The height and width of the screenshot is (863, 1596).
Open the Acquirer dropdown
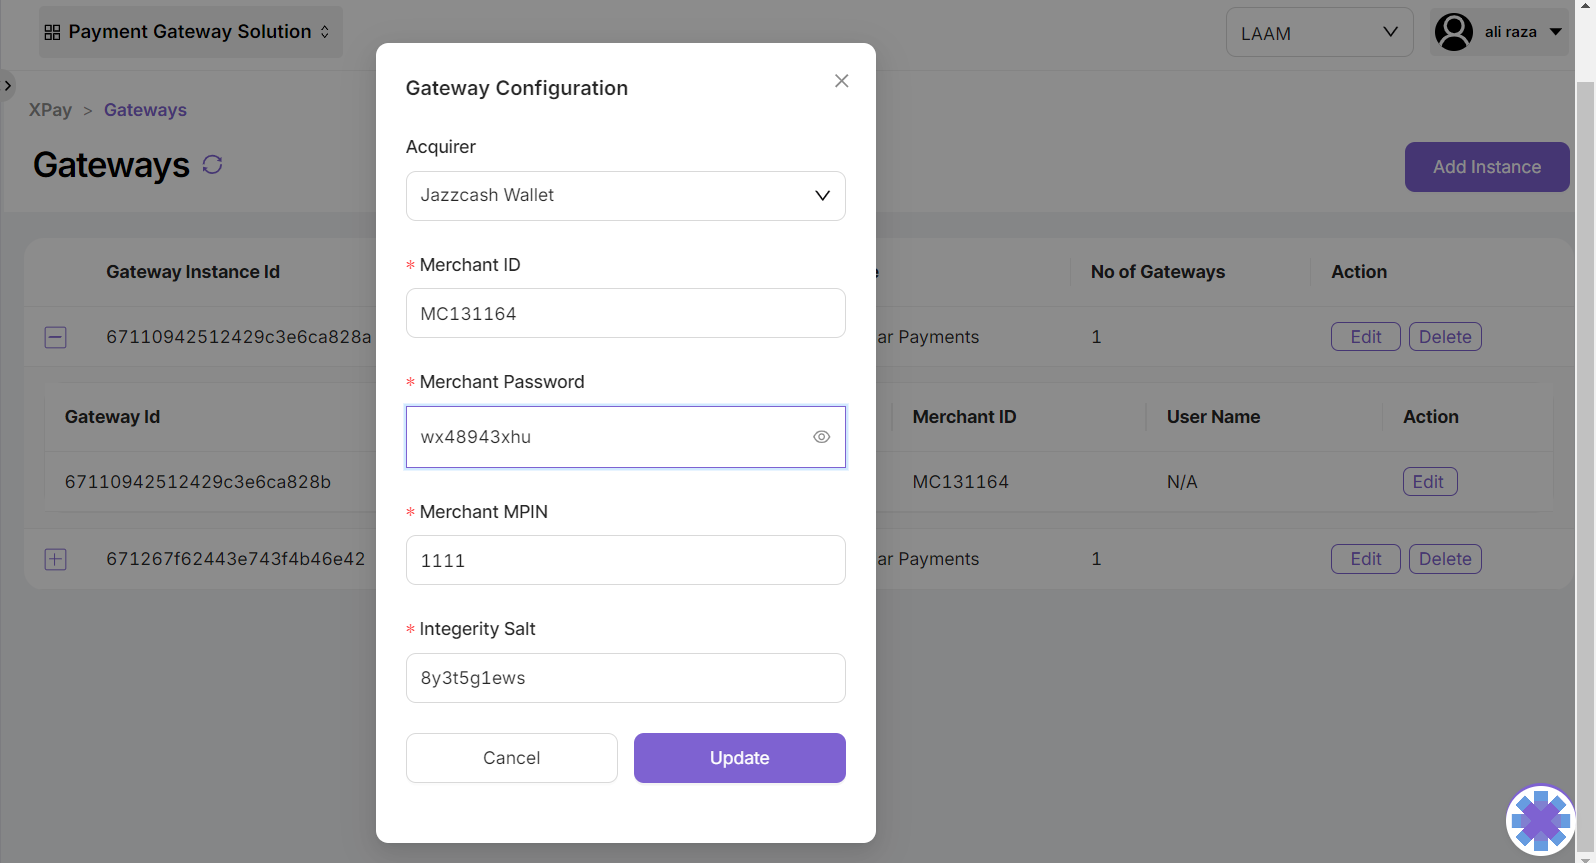(625, 196)
